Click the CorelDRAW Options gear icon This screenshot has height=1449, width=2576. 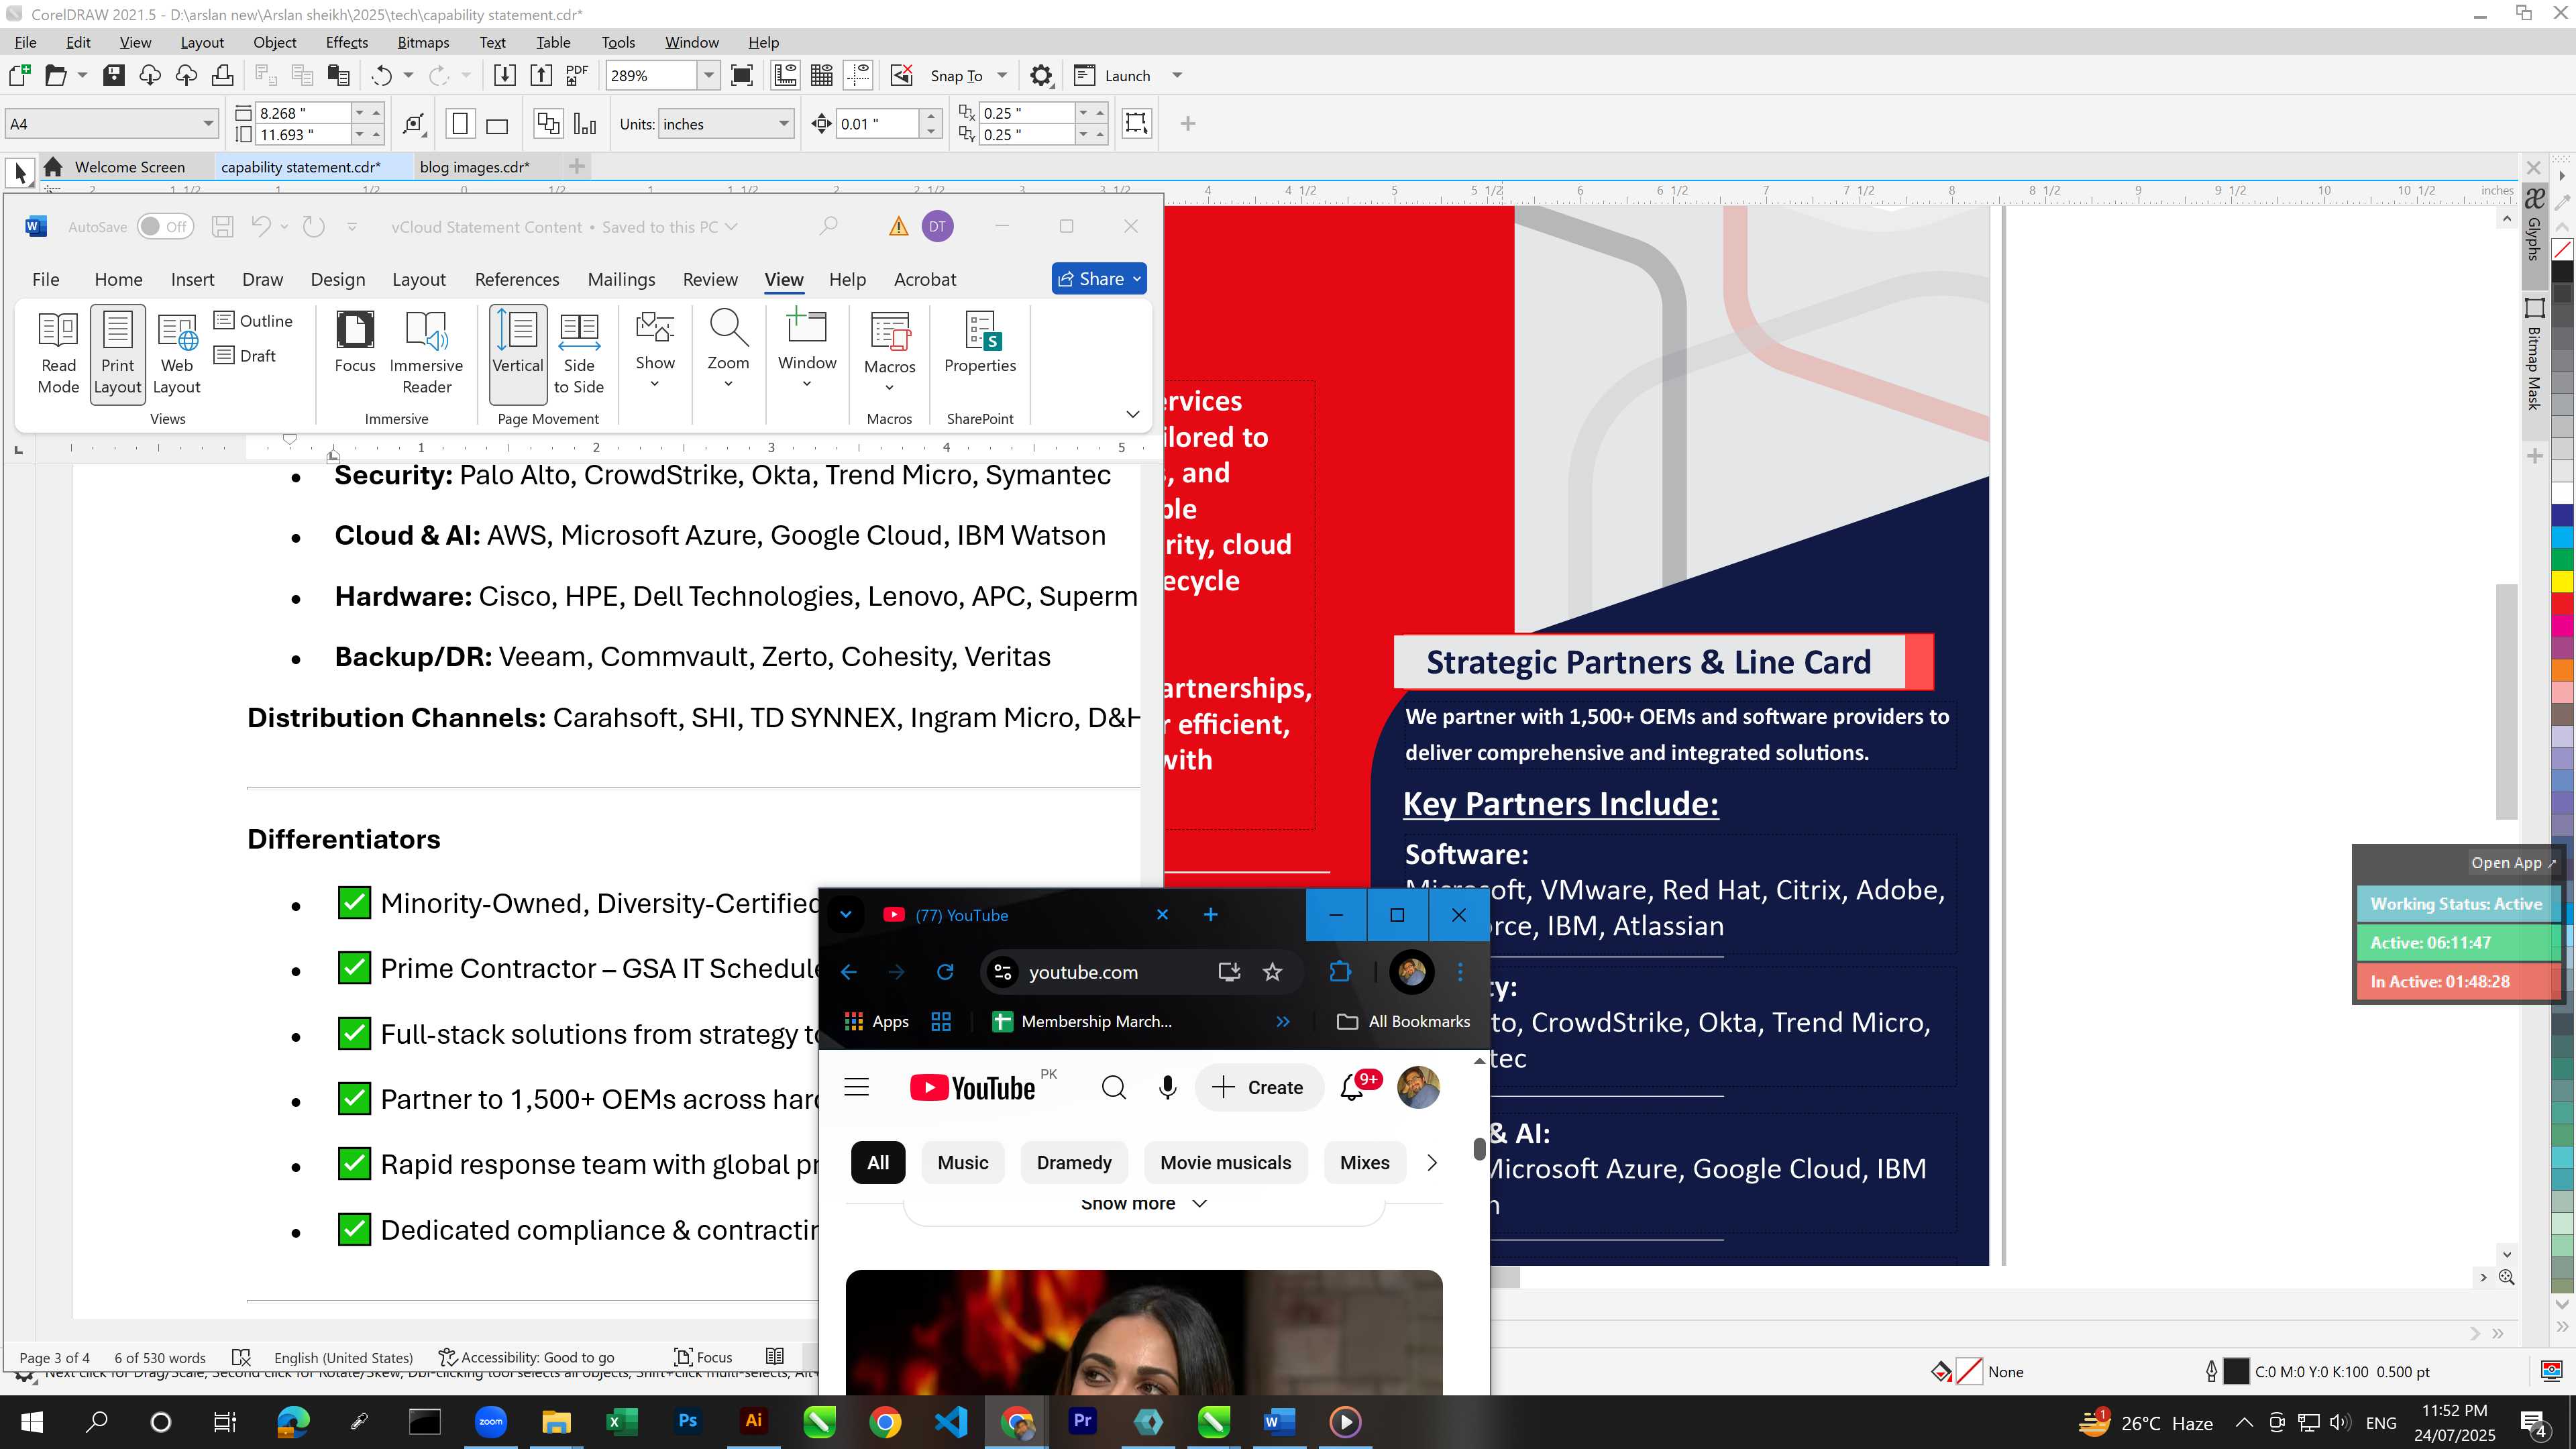[1041, 76]
